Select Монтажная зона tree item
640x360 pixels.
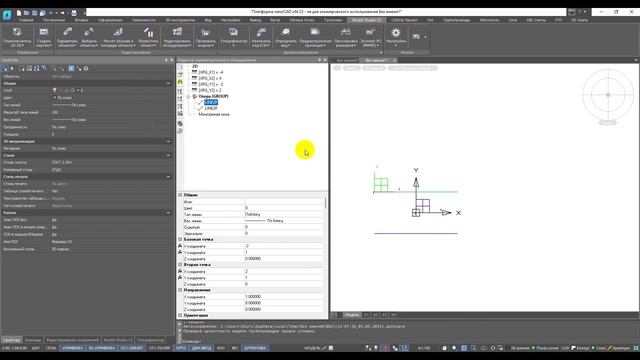(x=214, y=114)
